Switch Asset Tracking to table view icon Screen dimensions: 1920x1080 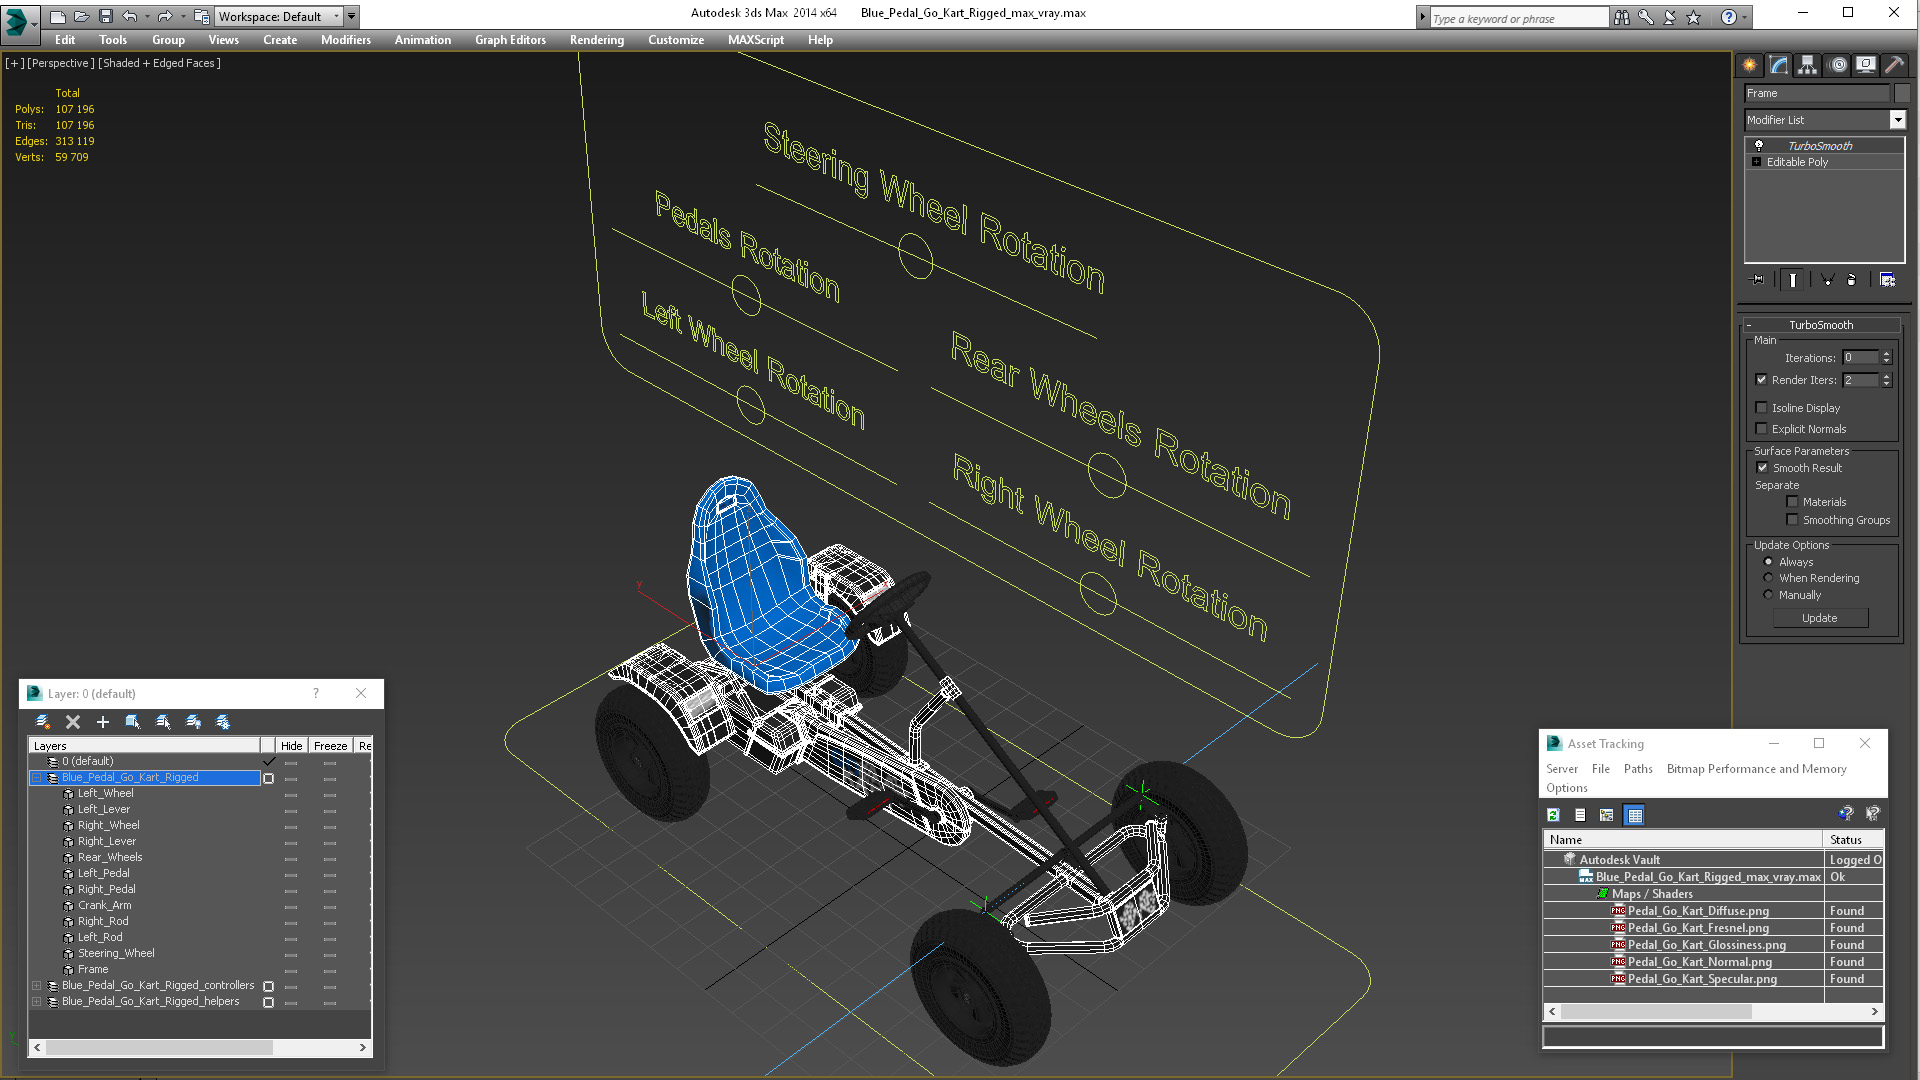(1634, 815)
